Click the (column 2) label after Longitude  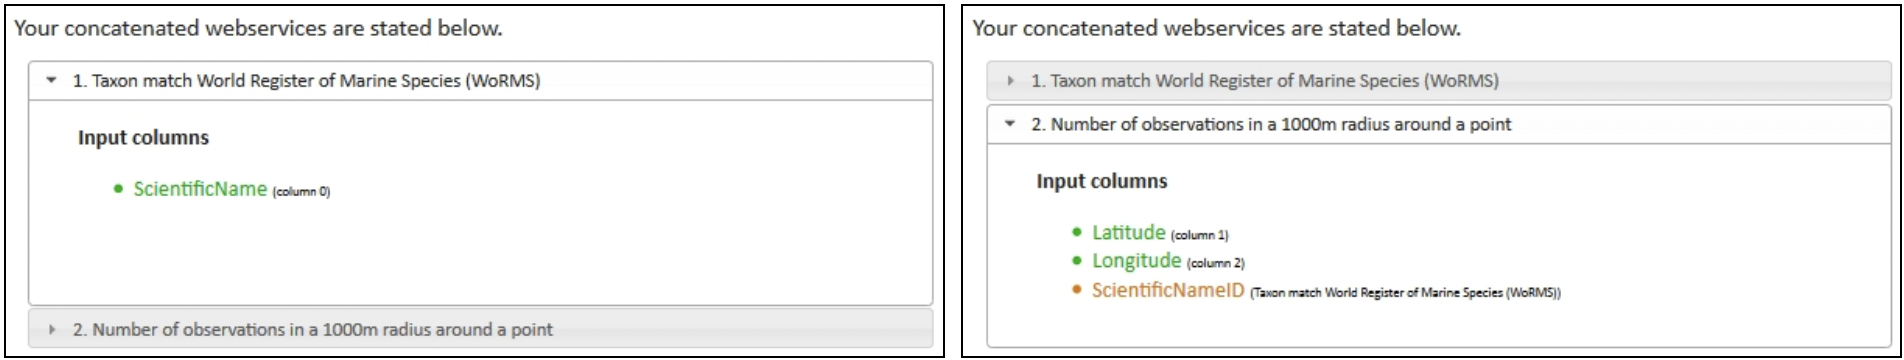coord(1216,263)
